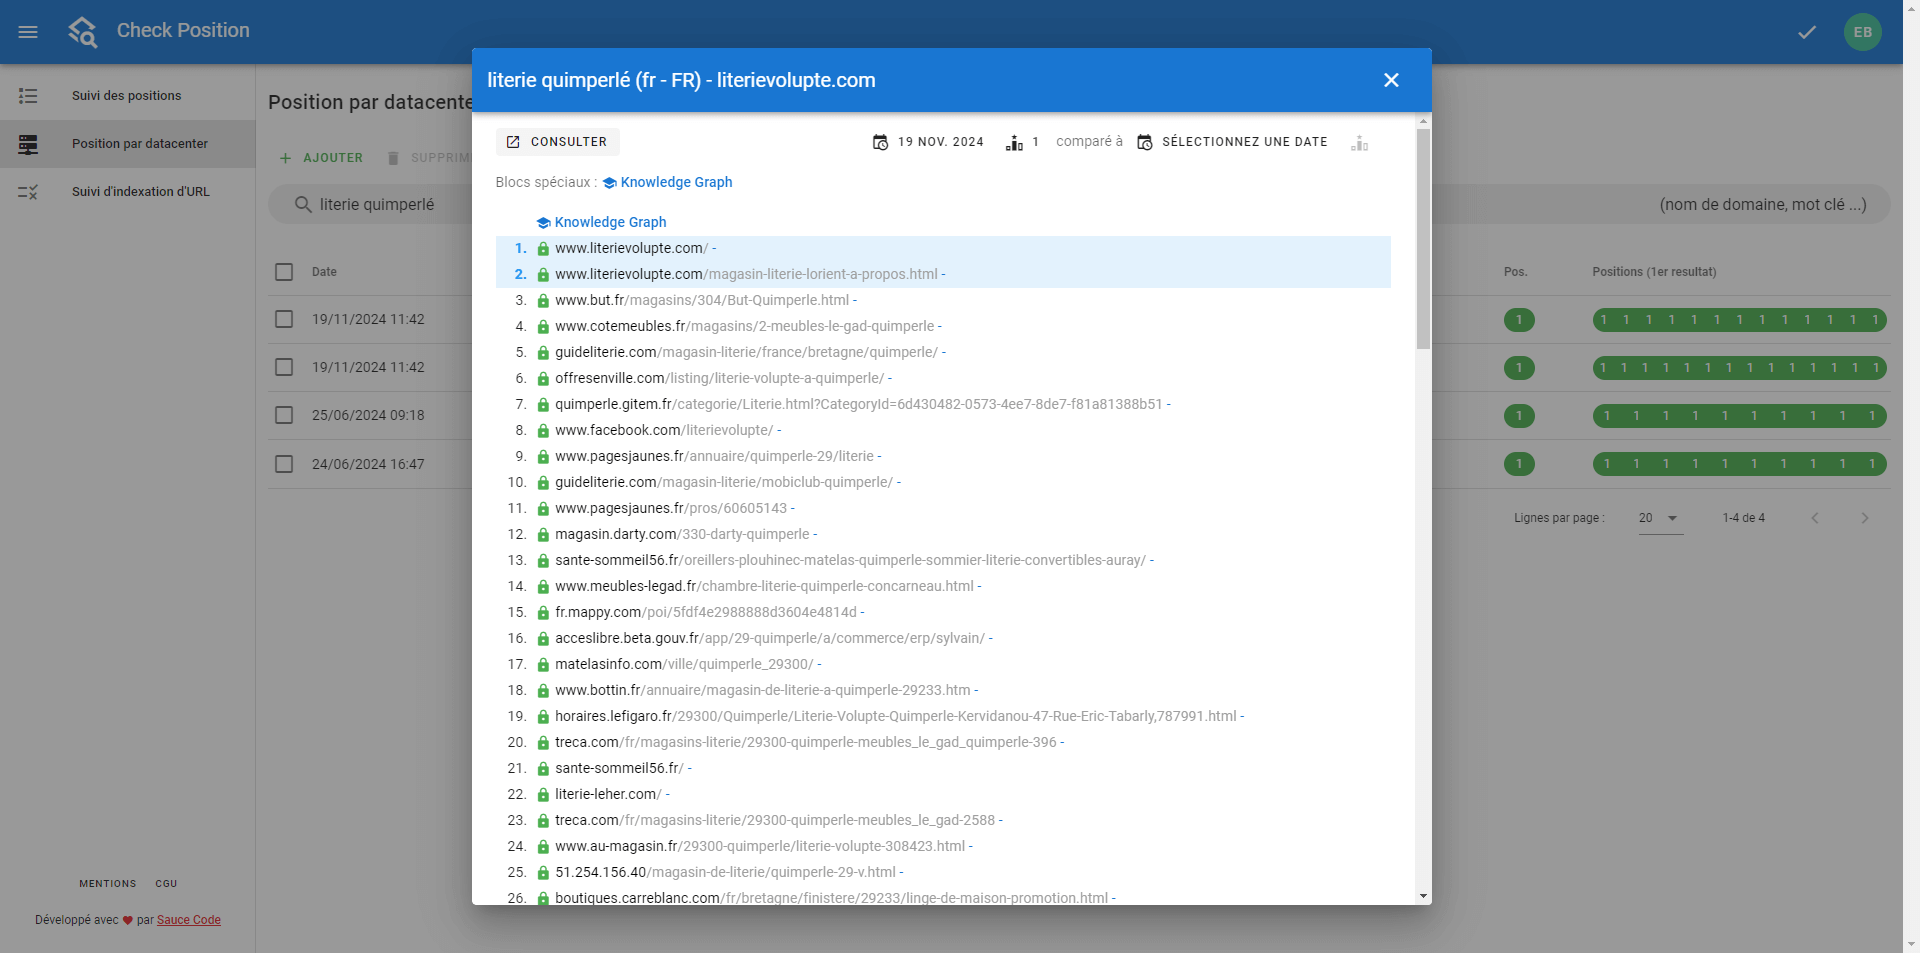Image resolution: width=1920 pixels, height=953 pixels.
Task: Click the magnifier icon in search field
Action: pyautogui.click(x=303, y=204)
